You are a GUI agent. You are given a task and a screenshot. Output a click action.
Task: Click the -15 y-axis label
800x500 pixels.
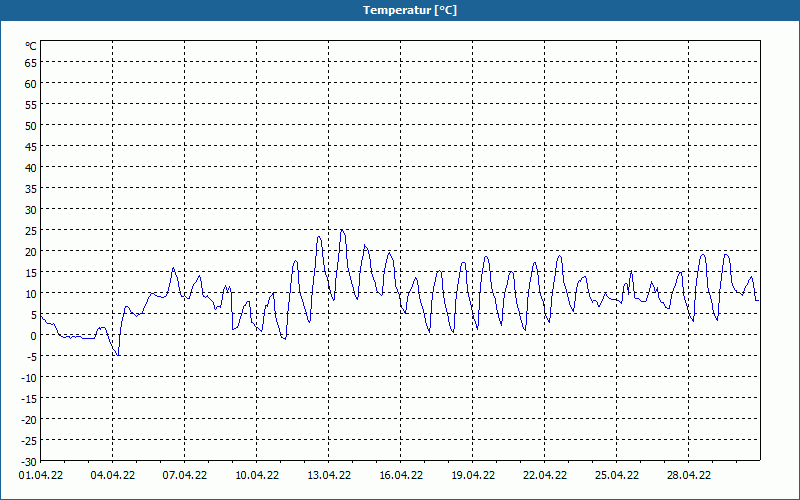pyautogui.click(x=29, y=399)
